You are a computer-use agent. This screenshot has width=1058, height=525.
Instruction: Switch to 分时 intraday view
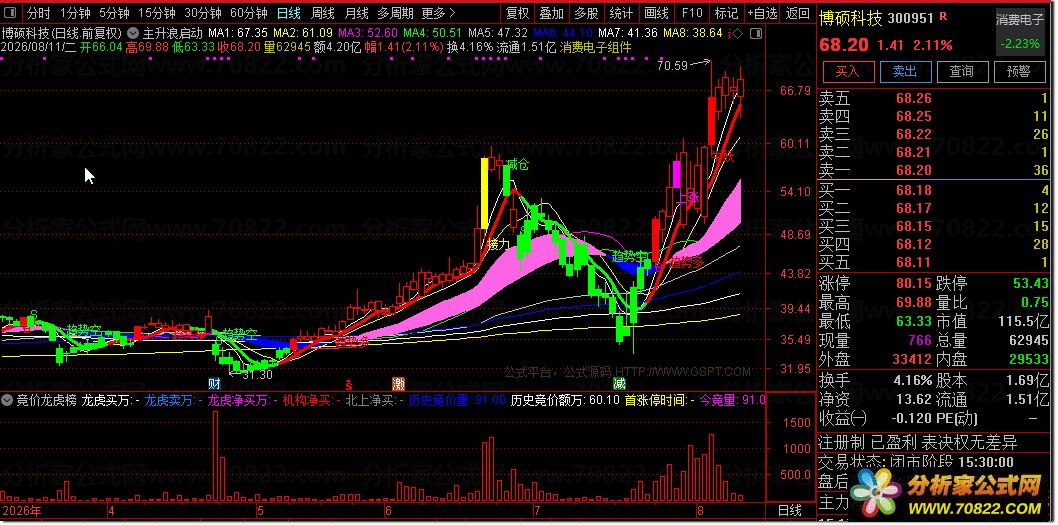pos(38,13)
